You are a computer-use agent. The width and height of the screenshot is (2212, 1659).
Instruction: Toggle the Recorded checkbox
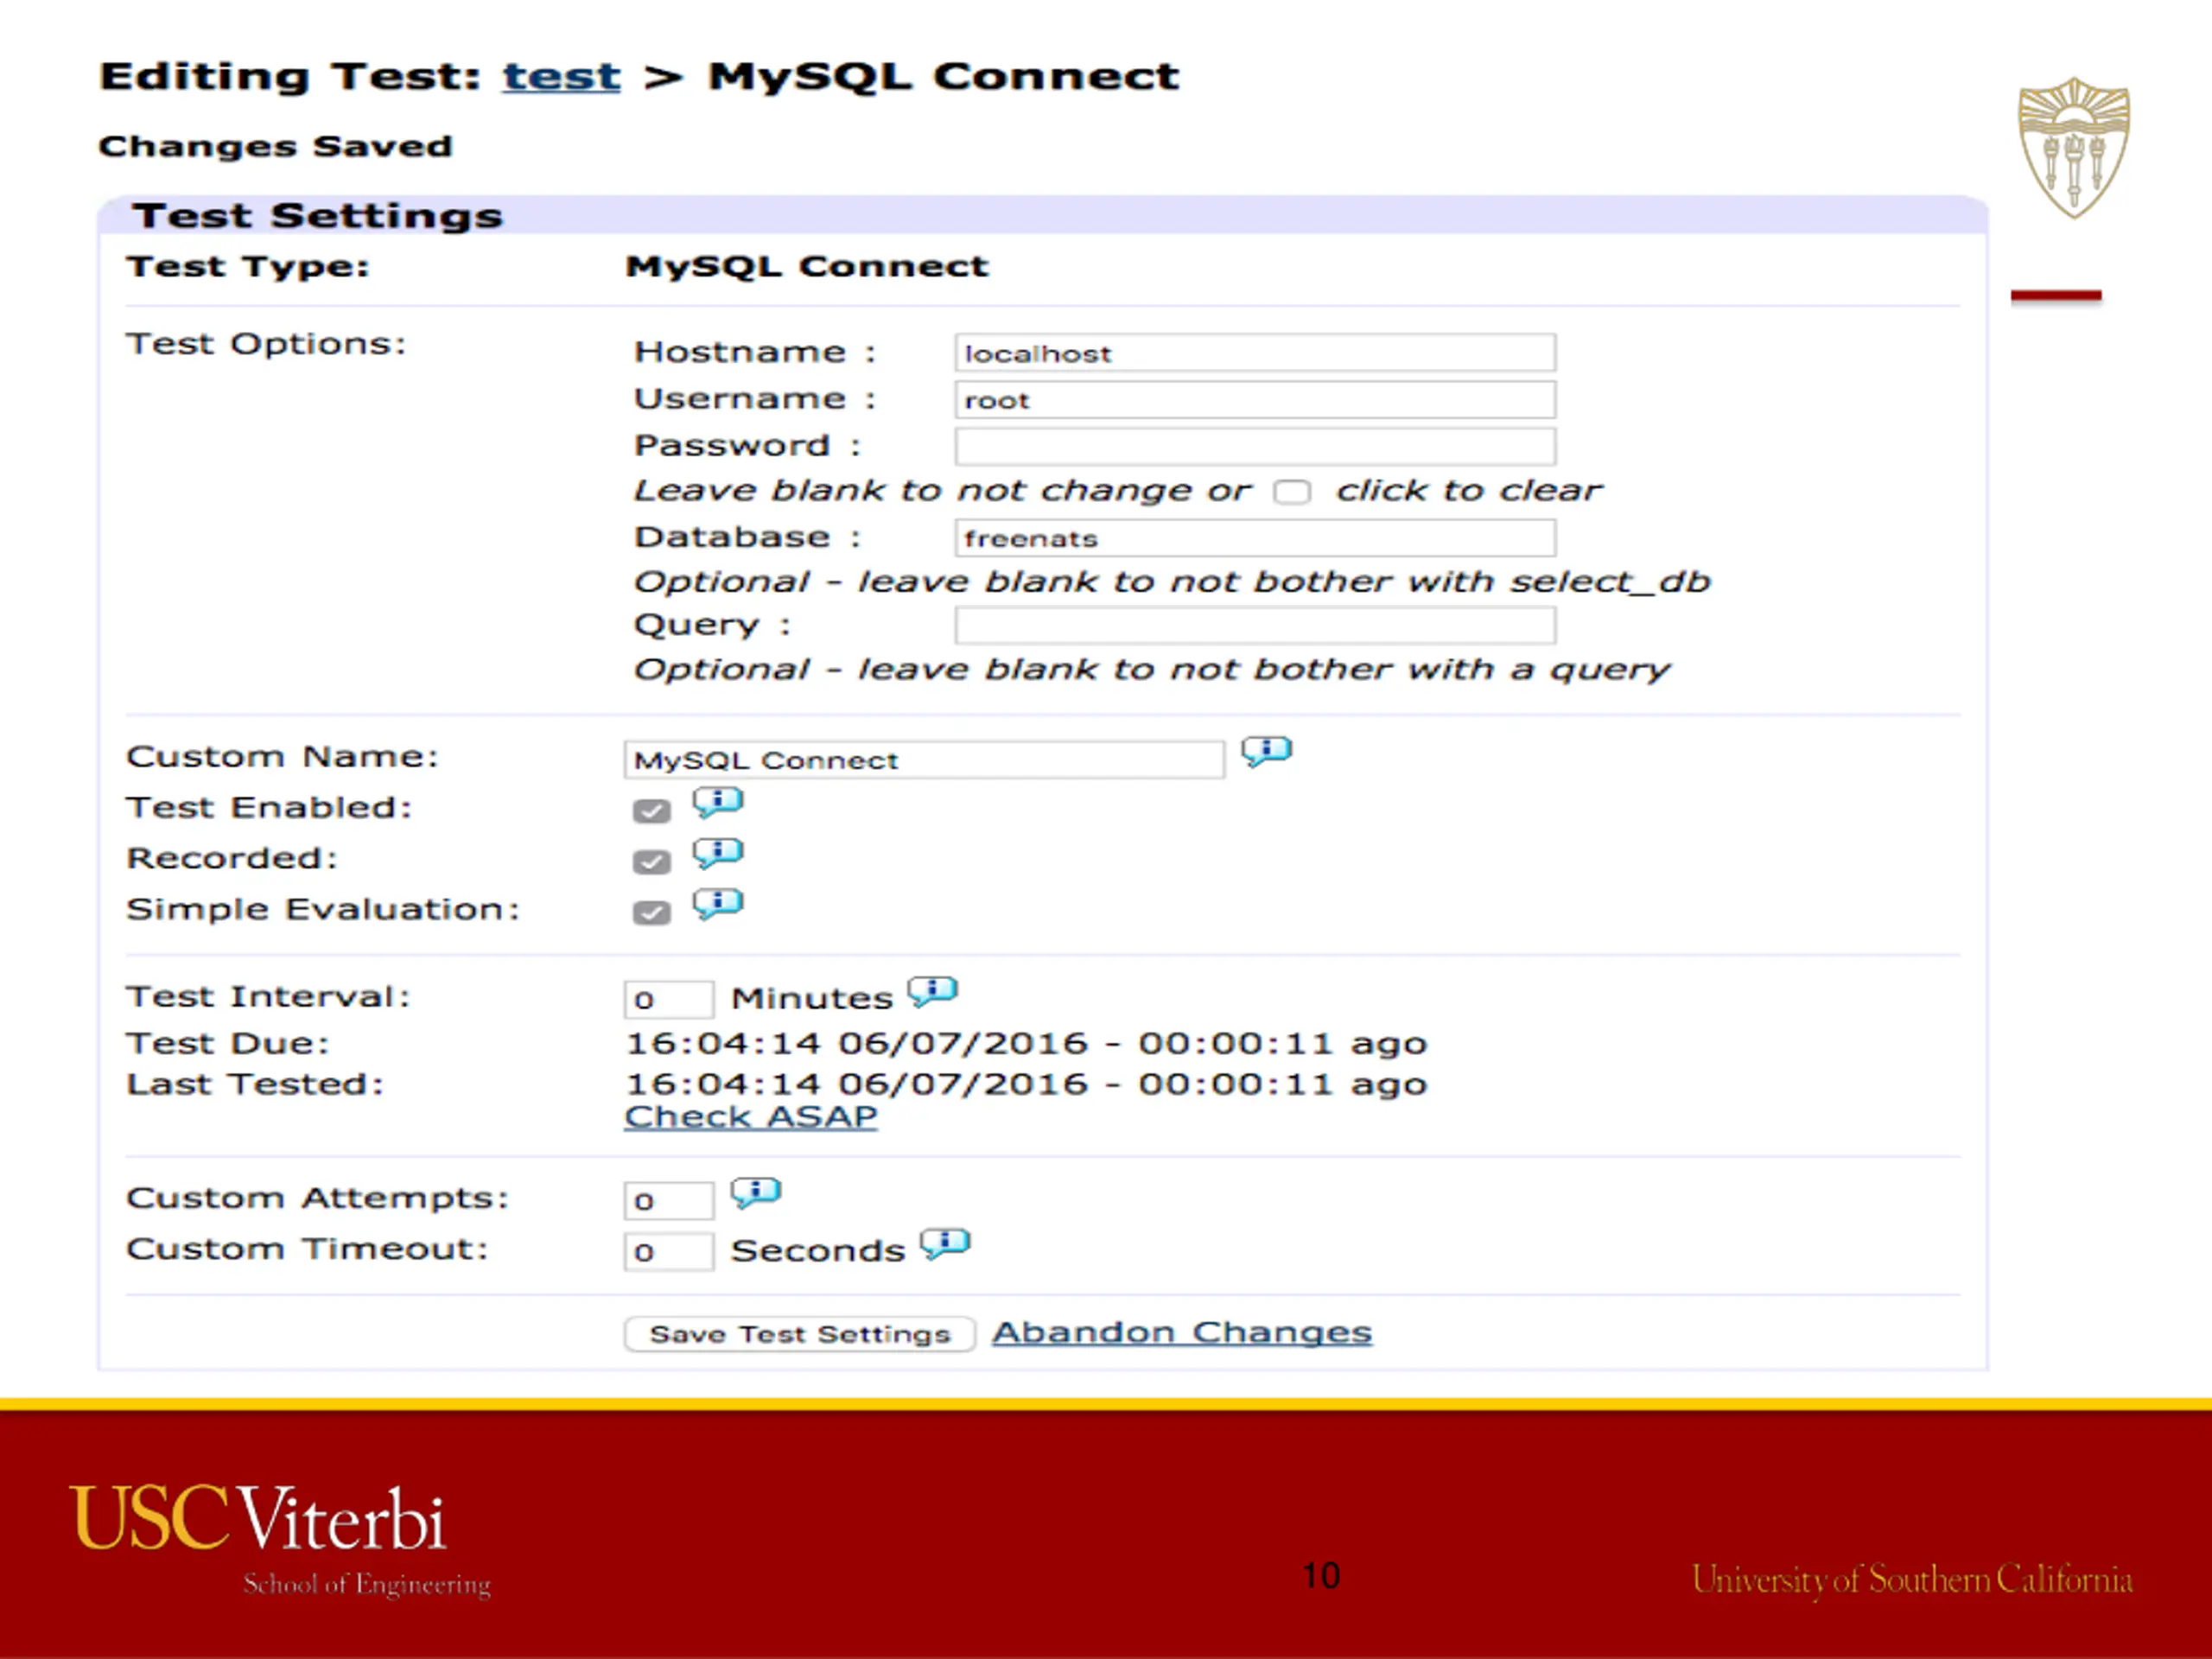(x=652, y=862)
